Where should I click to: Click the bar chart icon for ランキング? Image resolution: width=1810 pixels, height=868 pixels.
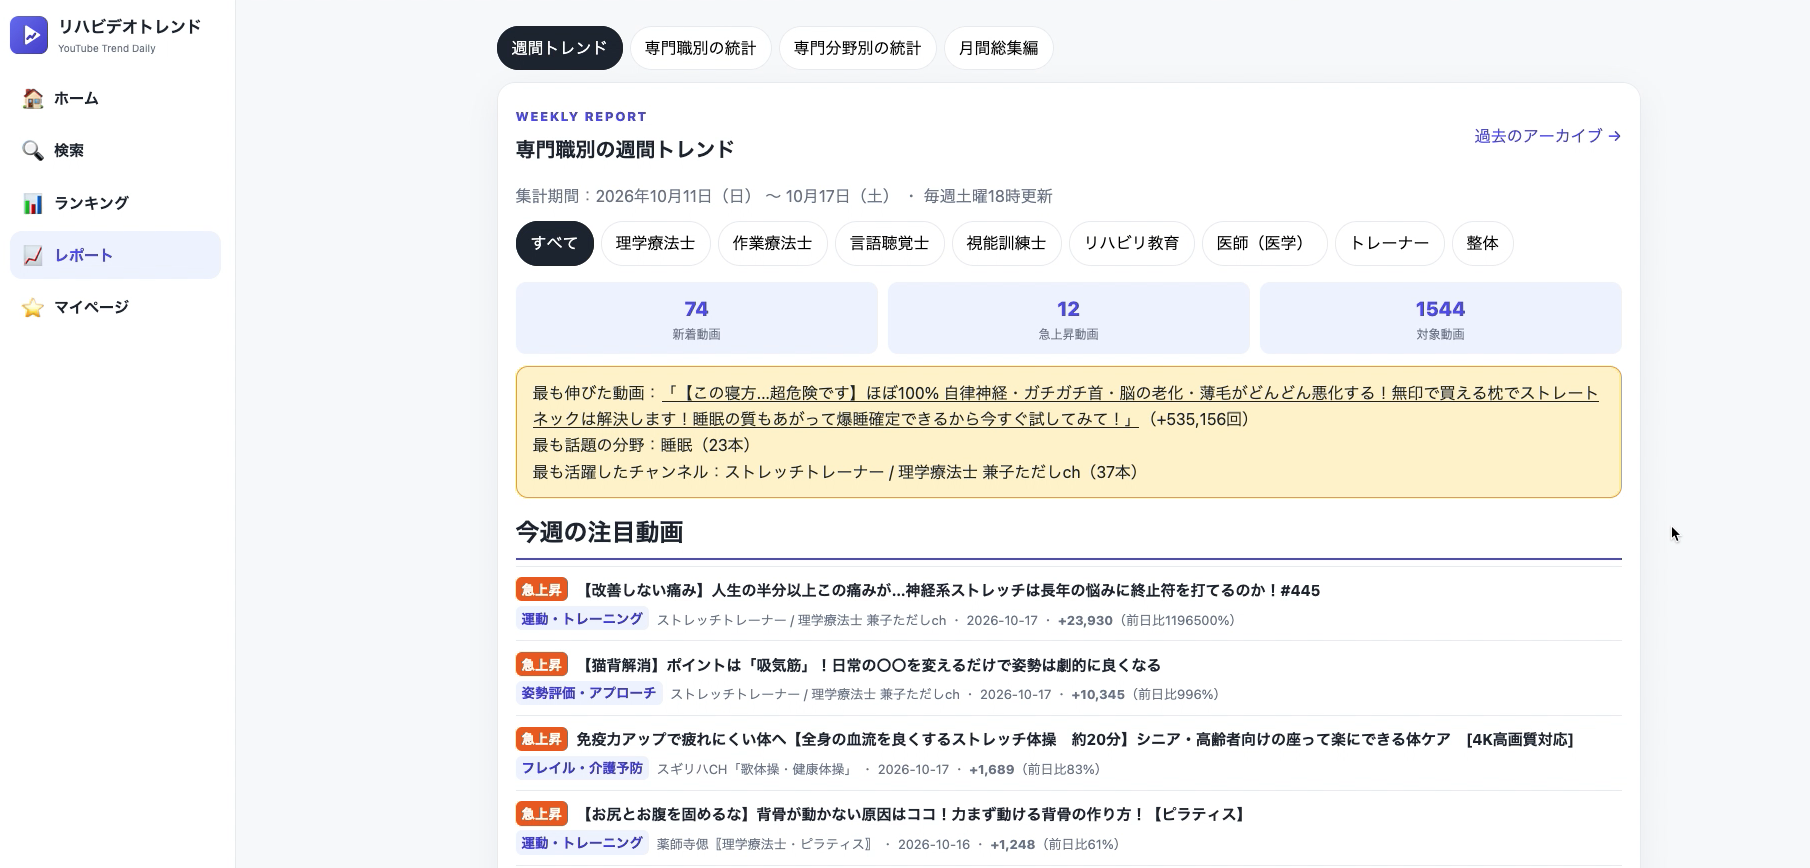coord(33,203)
